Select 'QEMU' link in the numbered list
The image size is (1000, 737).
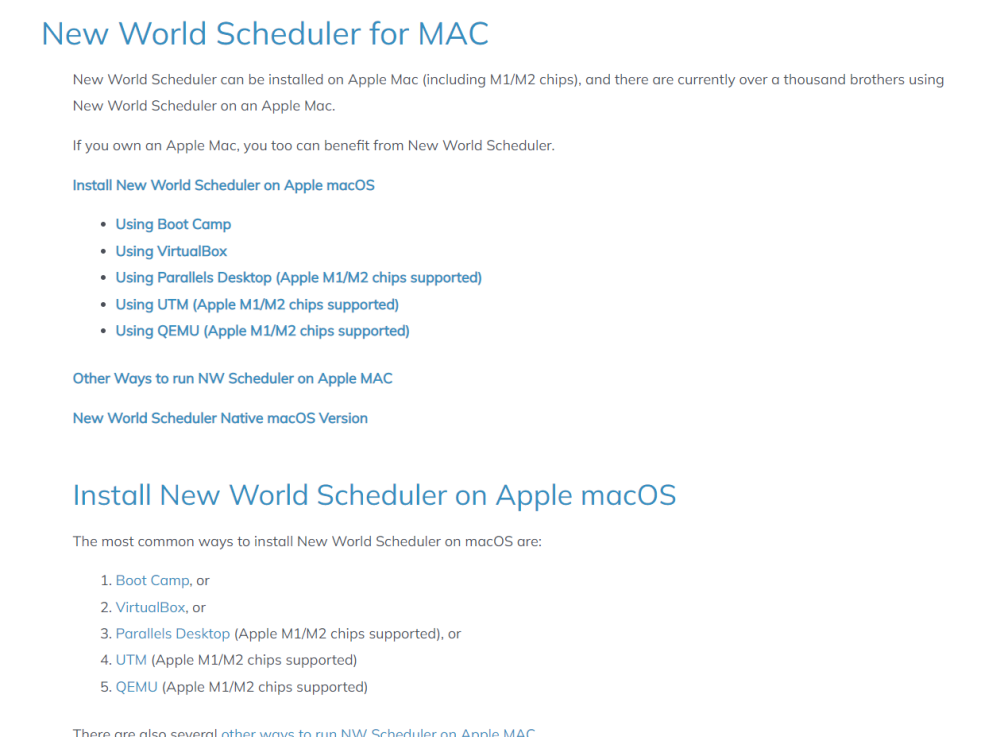[x=136, y=687]
